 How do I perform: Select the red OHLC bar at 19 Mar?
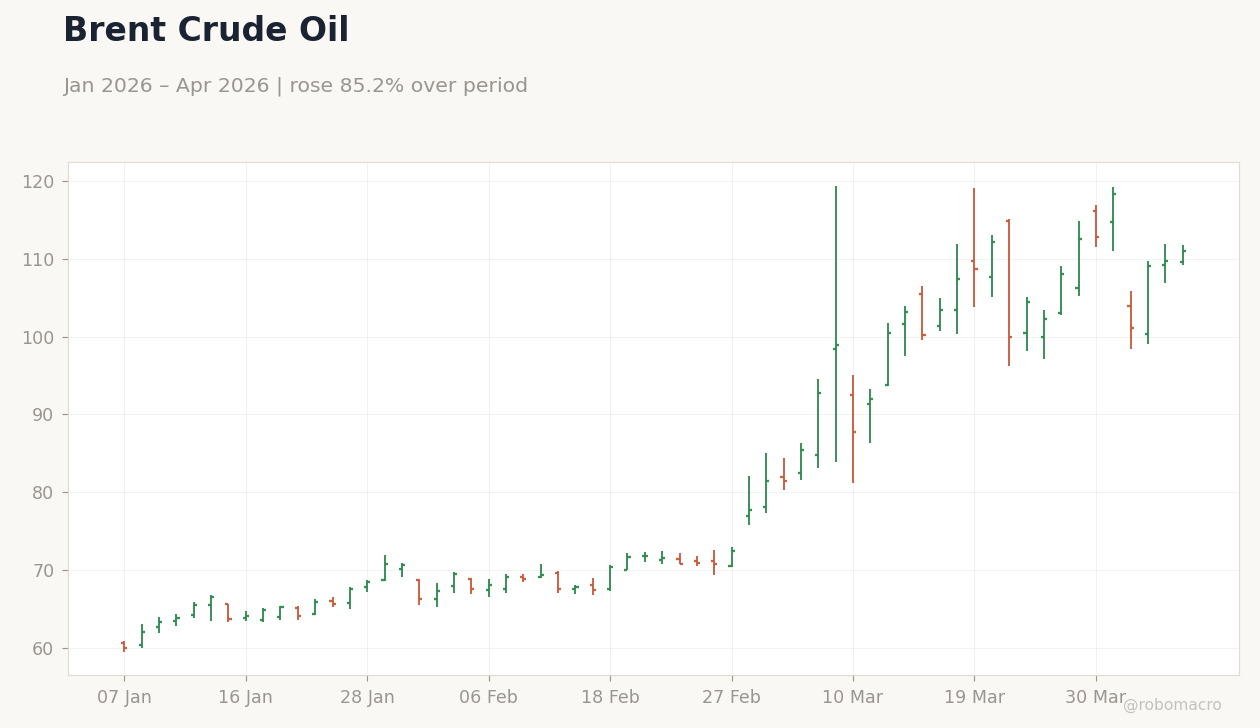click(974, 247)
